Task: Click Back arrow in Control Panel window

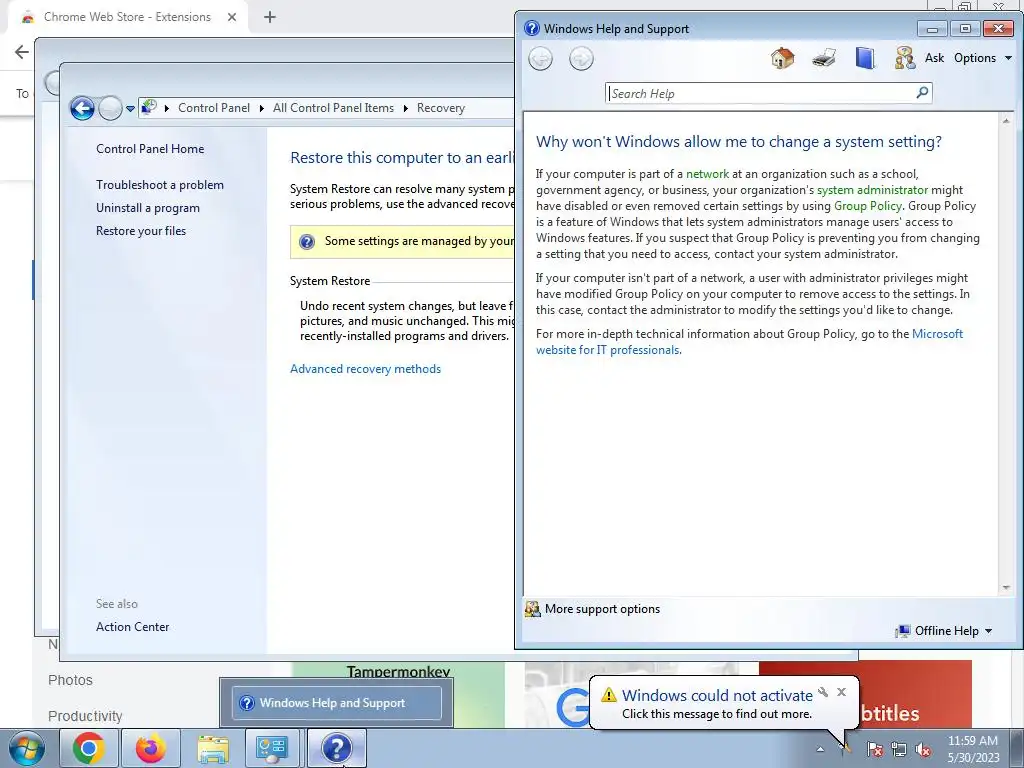Action: point(82,108)
